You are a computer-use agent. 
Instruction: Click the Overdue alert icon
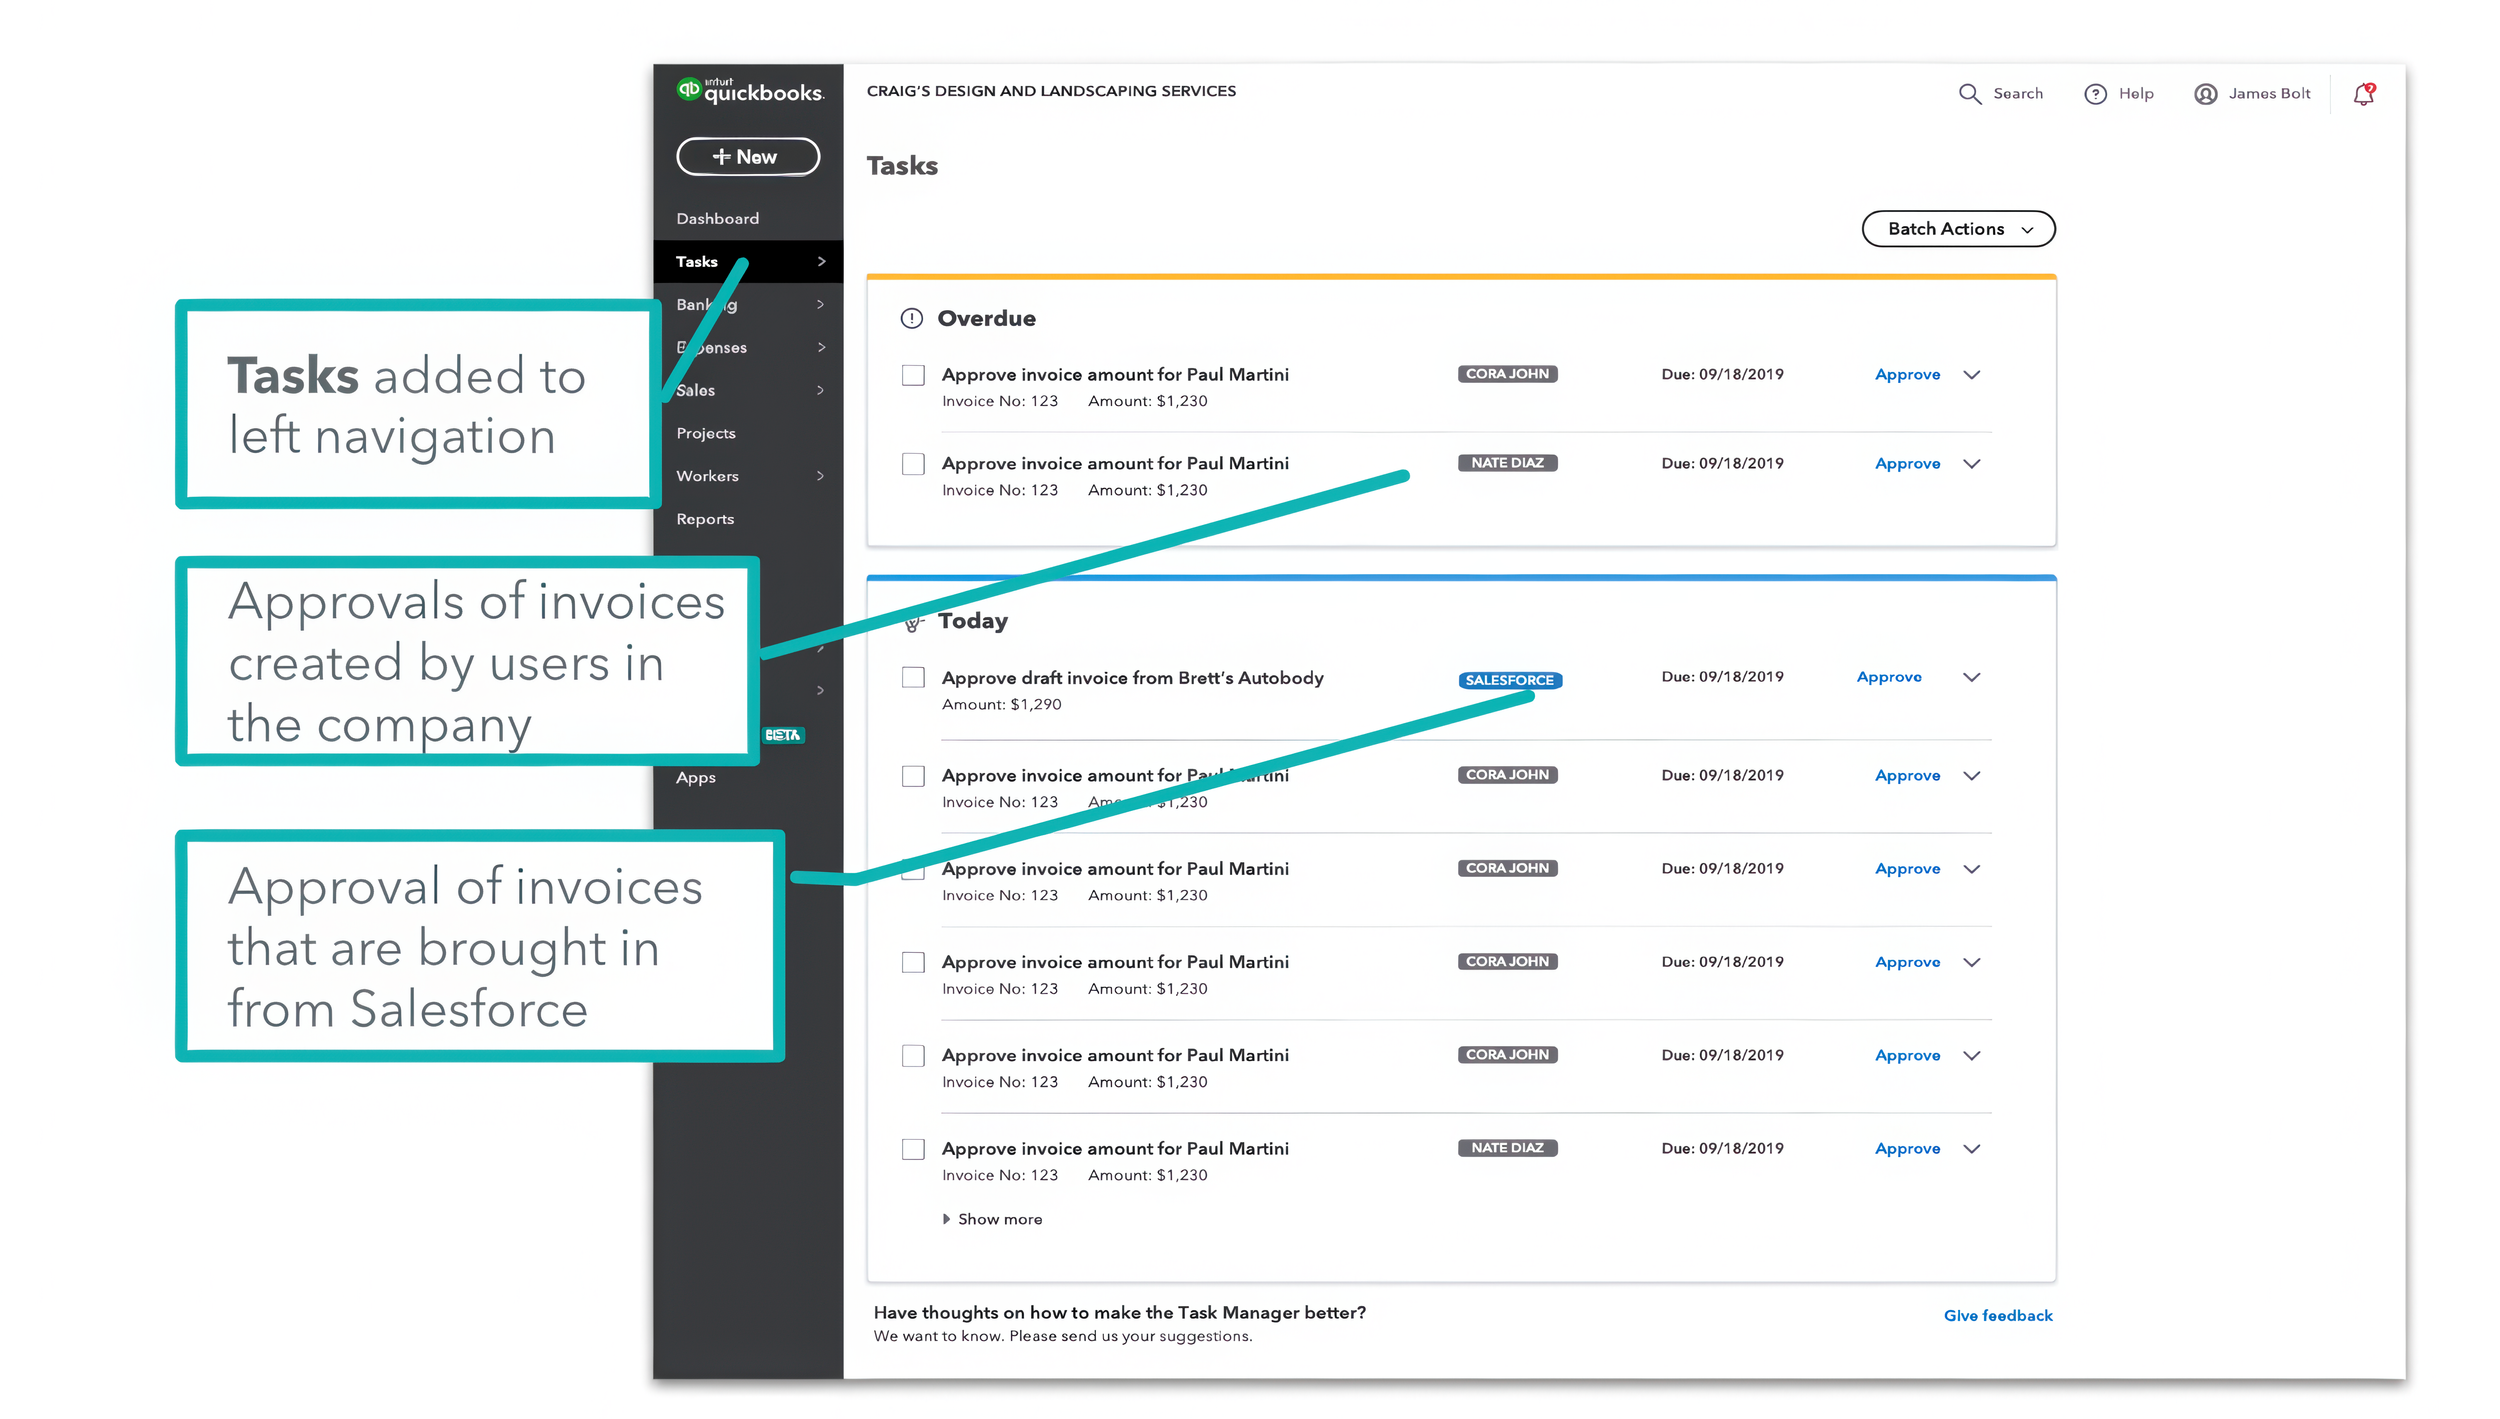coord(911,318)
